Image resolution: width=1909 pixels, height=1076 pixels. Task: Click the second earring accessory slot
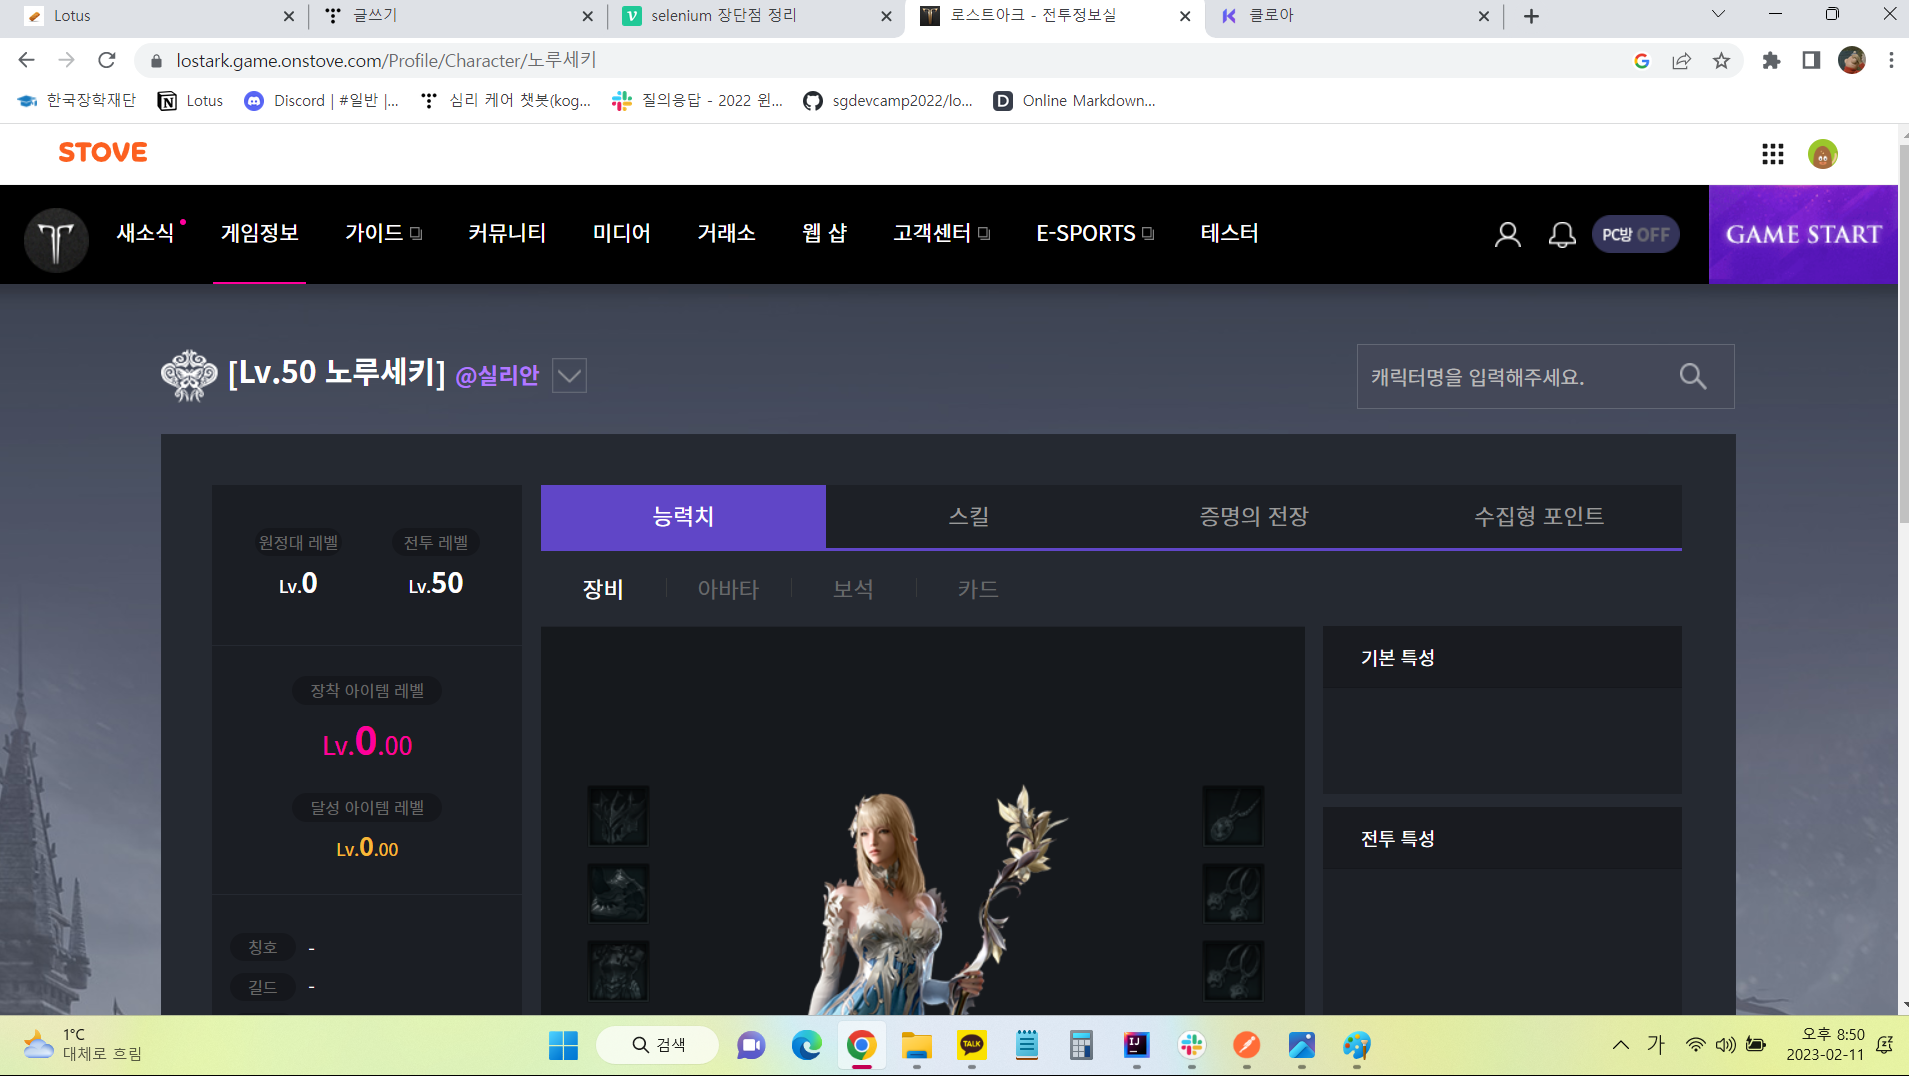pos(1233,971)
